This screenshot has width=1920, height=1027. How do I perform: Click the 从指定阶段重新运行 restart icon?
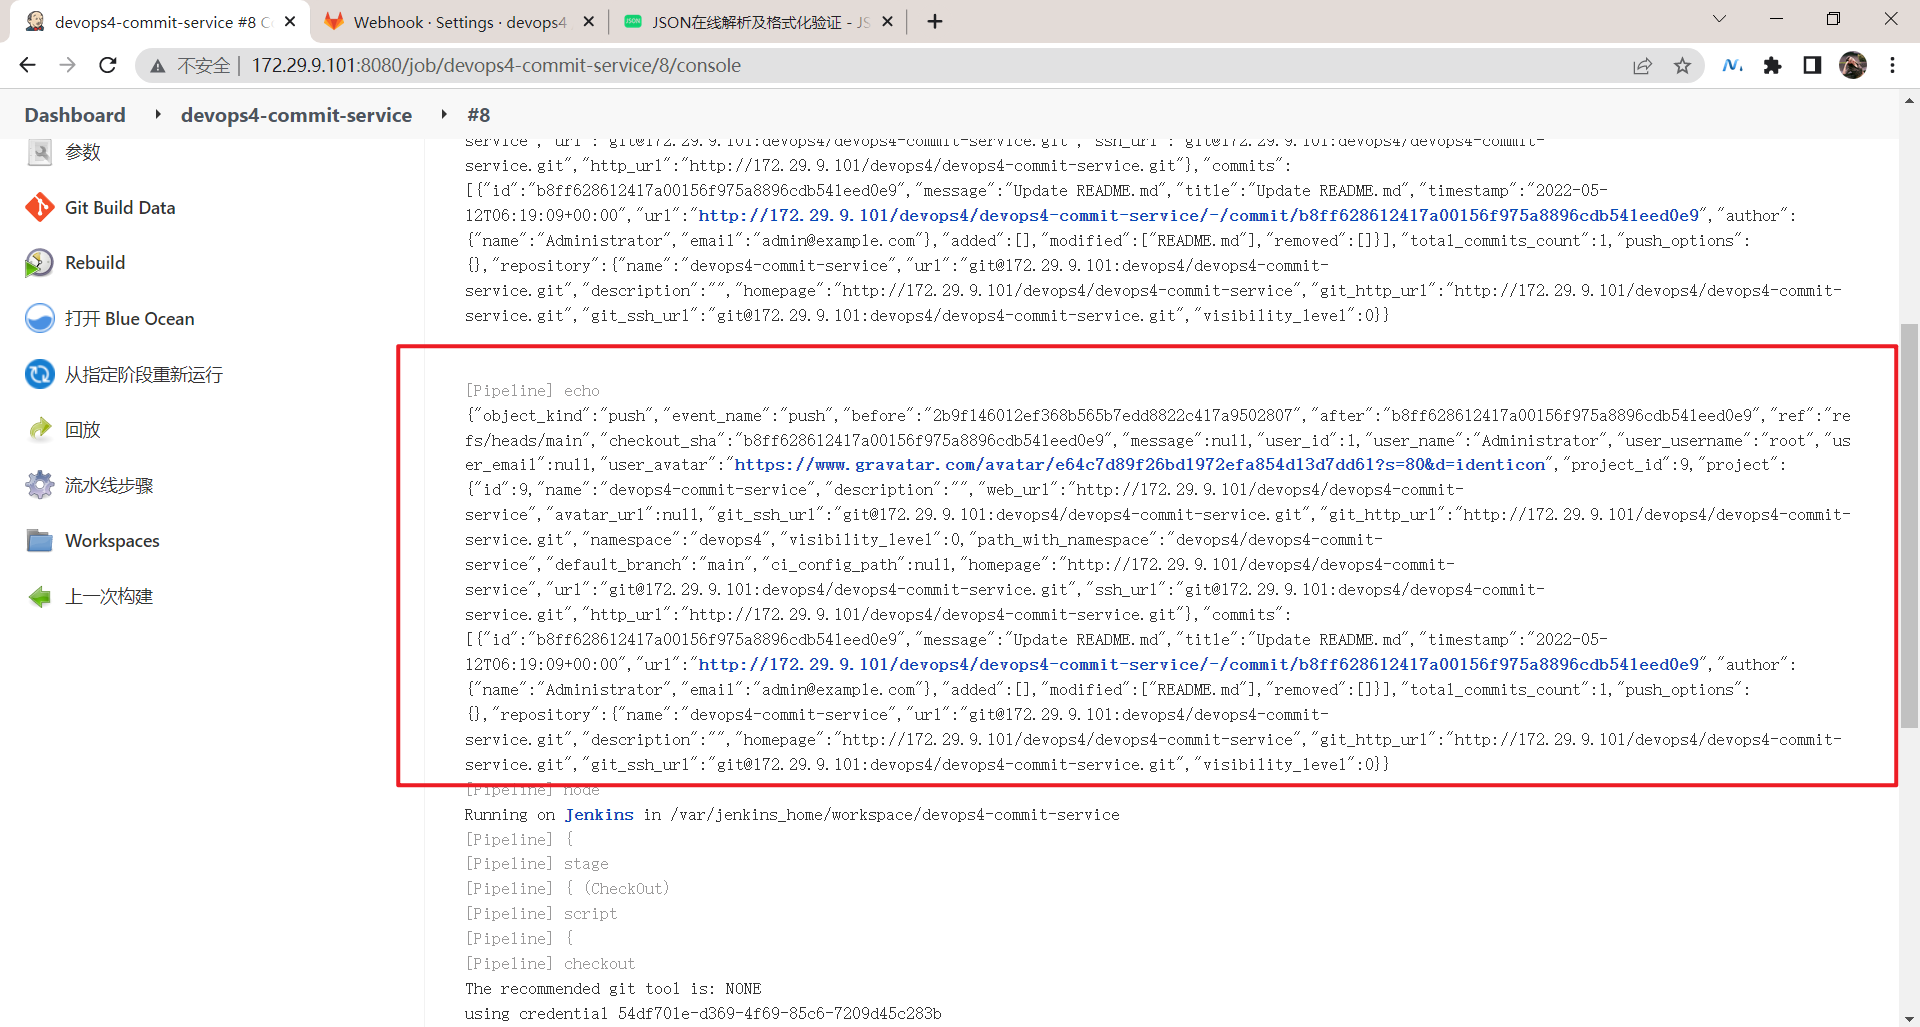click(40, 374)
